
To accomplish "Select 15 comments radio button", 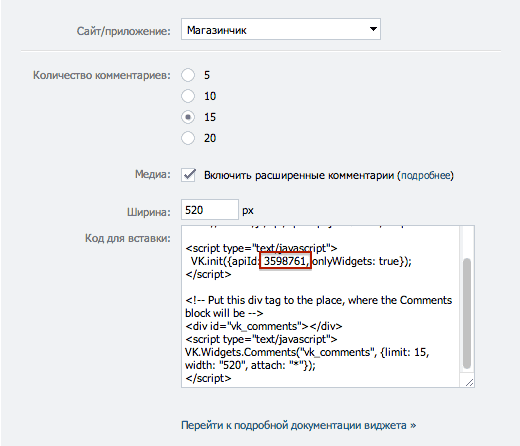I will (188, 117).
